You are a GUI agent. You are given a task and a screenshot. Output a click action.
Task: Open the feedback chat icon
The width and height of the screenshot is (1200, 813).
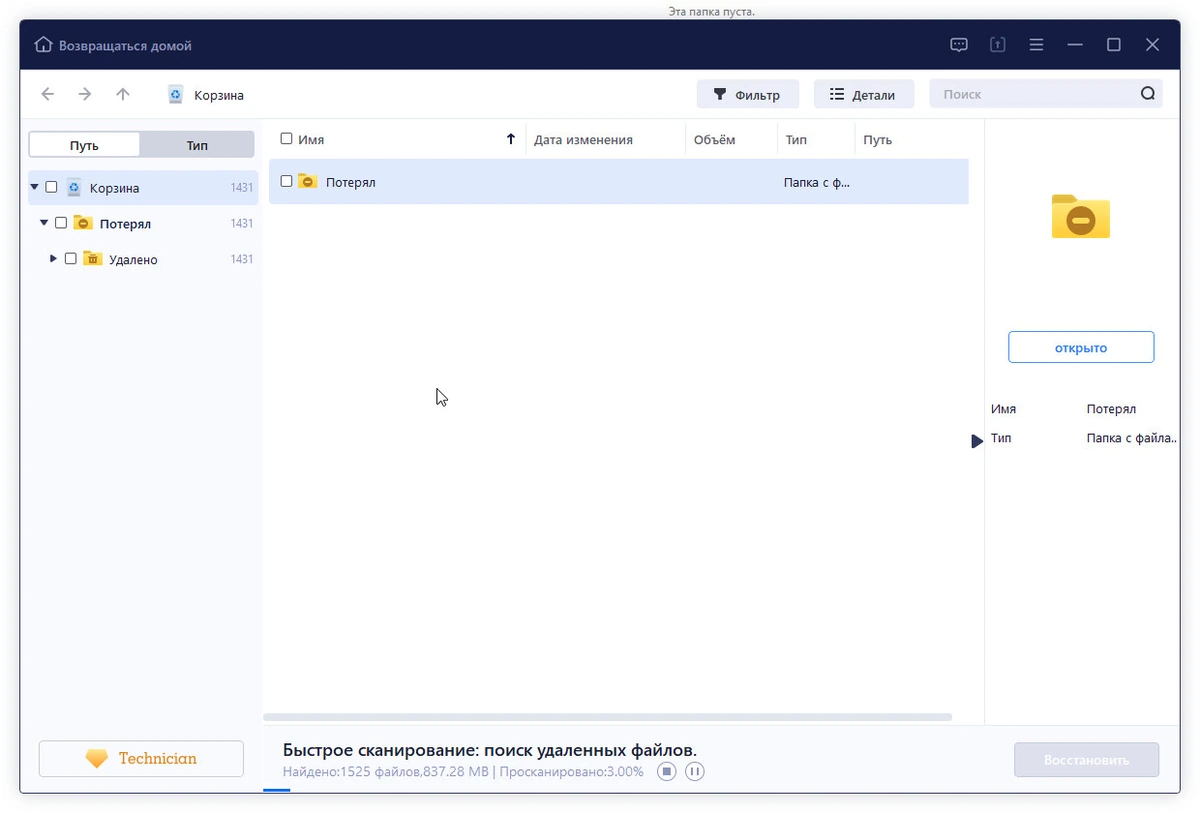(959, 45)
